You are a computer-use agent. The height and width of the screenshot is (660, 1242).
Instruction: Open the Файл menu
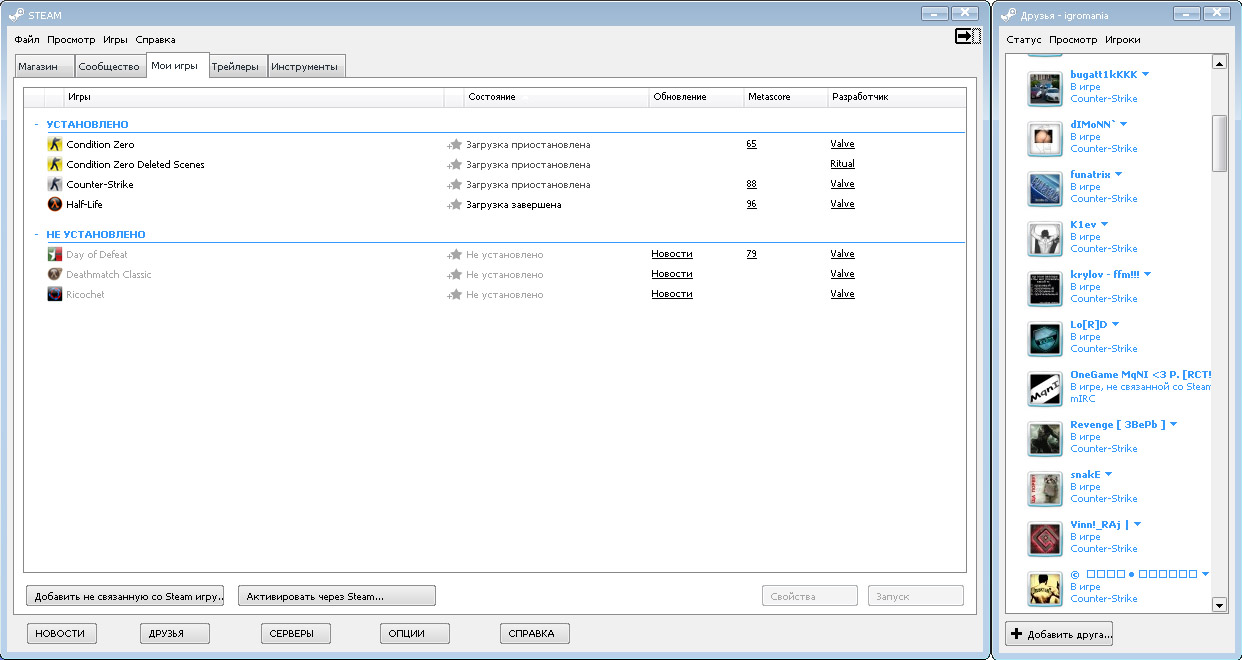(27, 40)
